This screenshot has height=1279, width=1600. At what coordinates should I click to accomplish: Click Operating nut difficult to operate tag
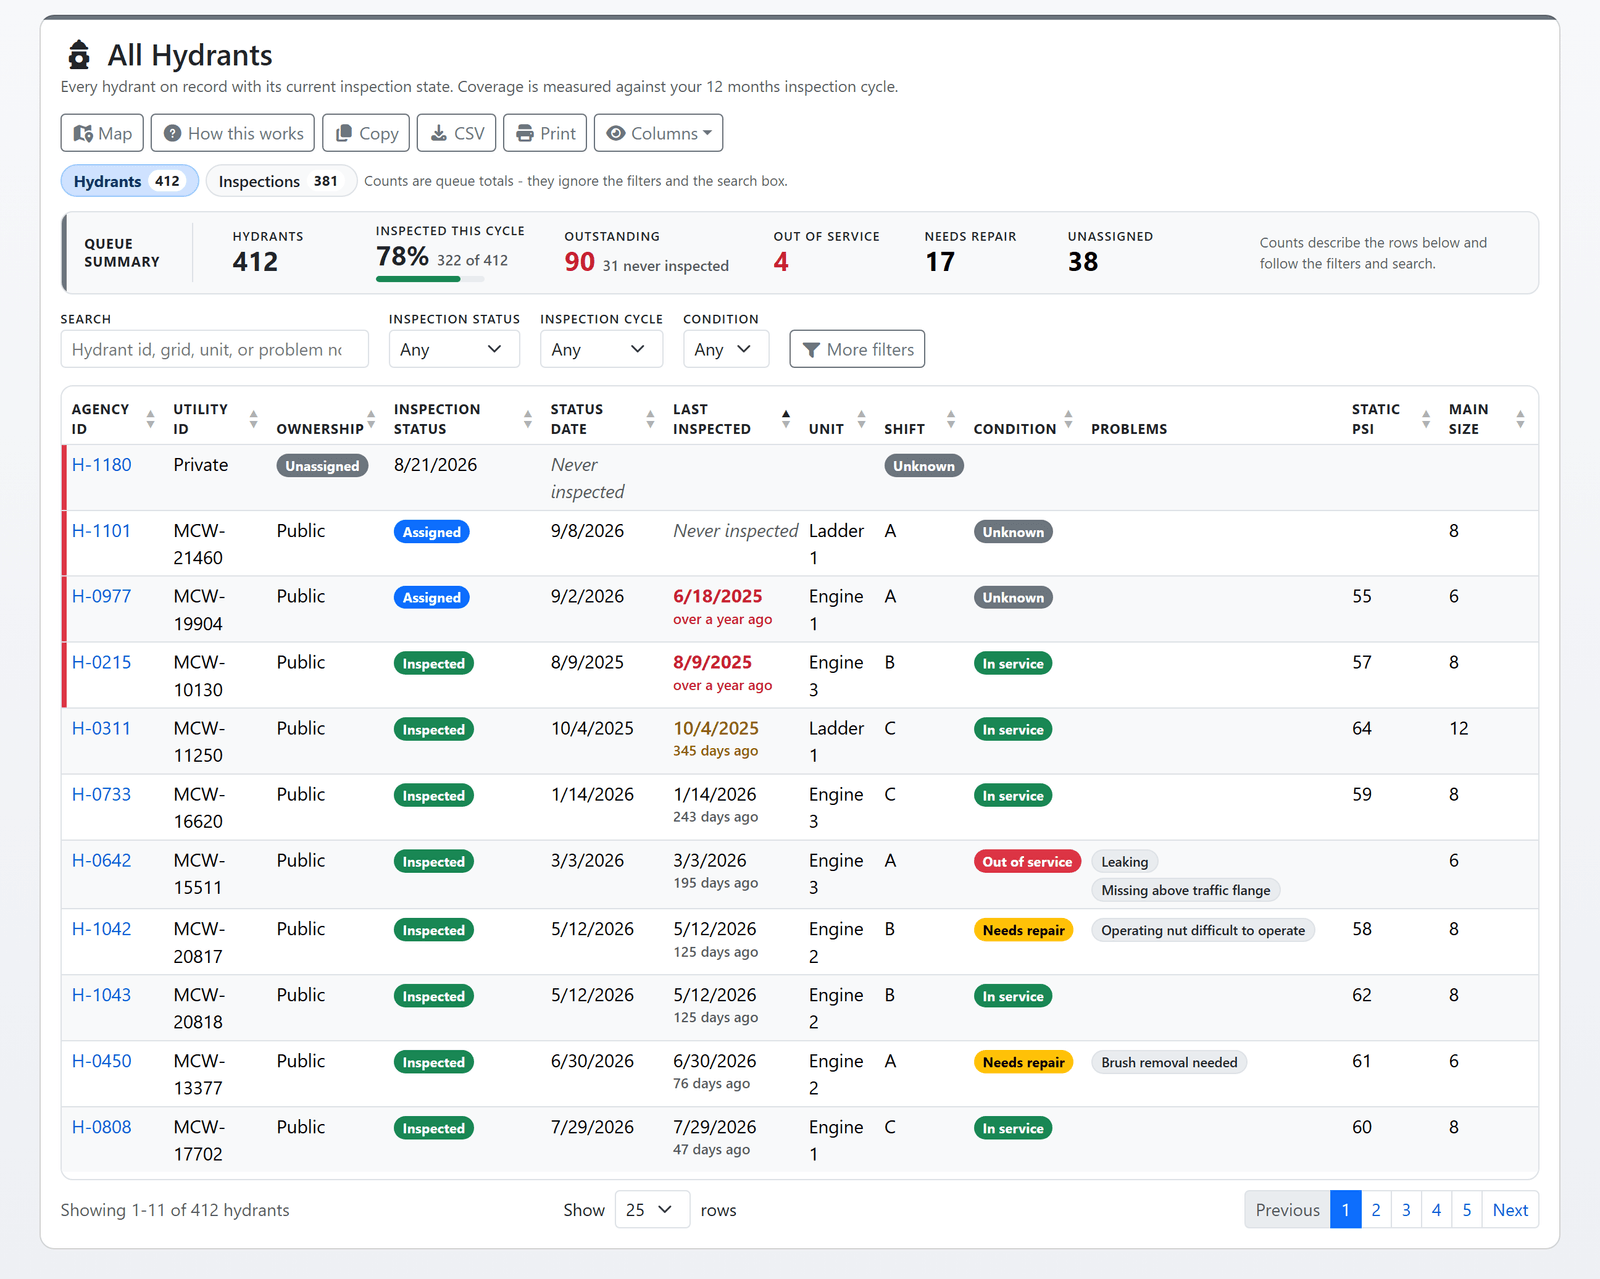1203,930
